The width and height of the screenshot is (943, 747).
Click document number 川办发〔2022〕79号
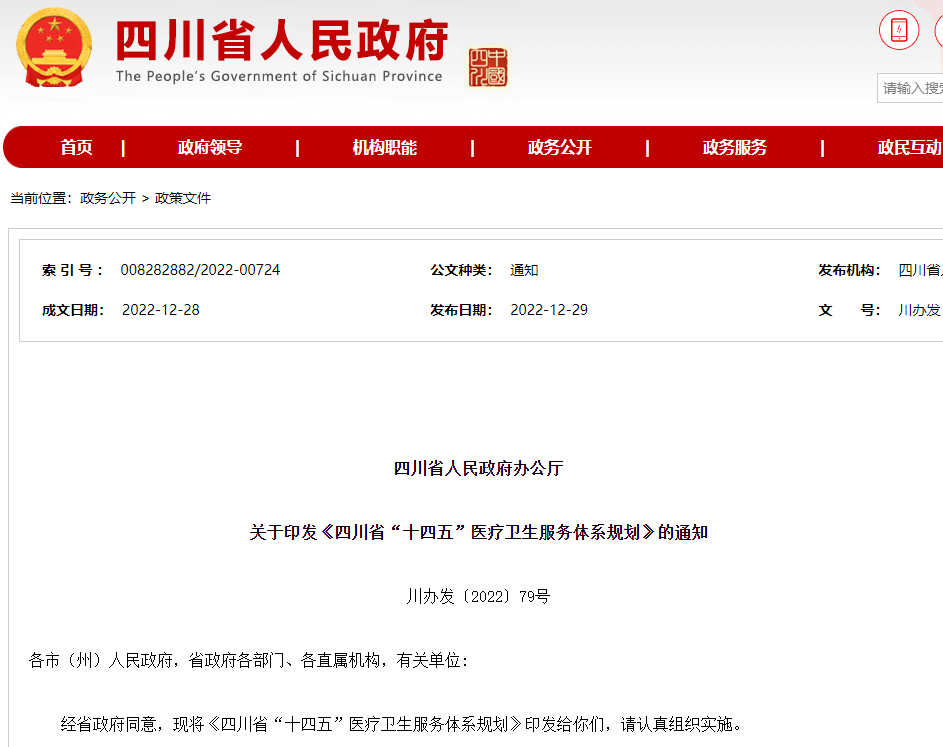(x=478, y=597)
